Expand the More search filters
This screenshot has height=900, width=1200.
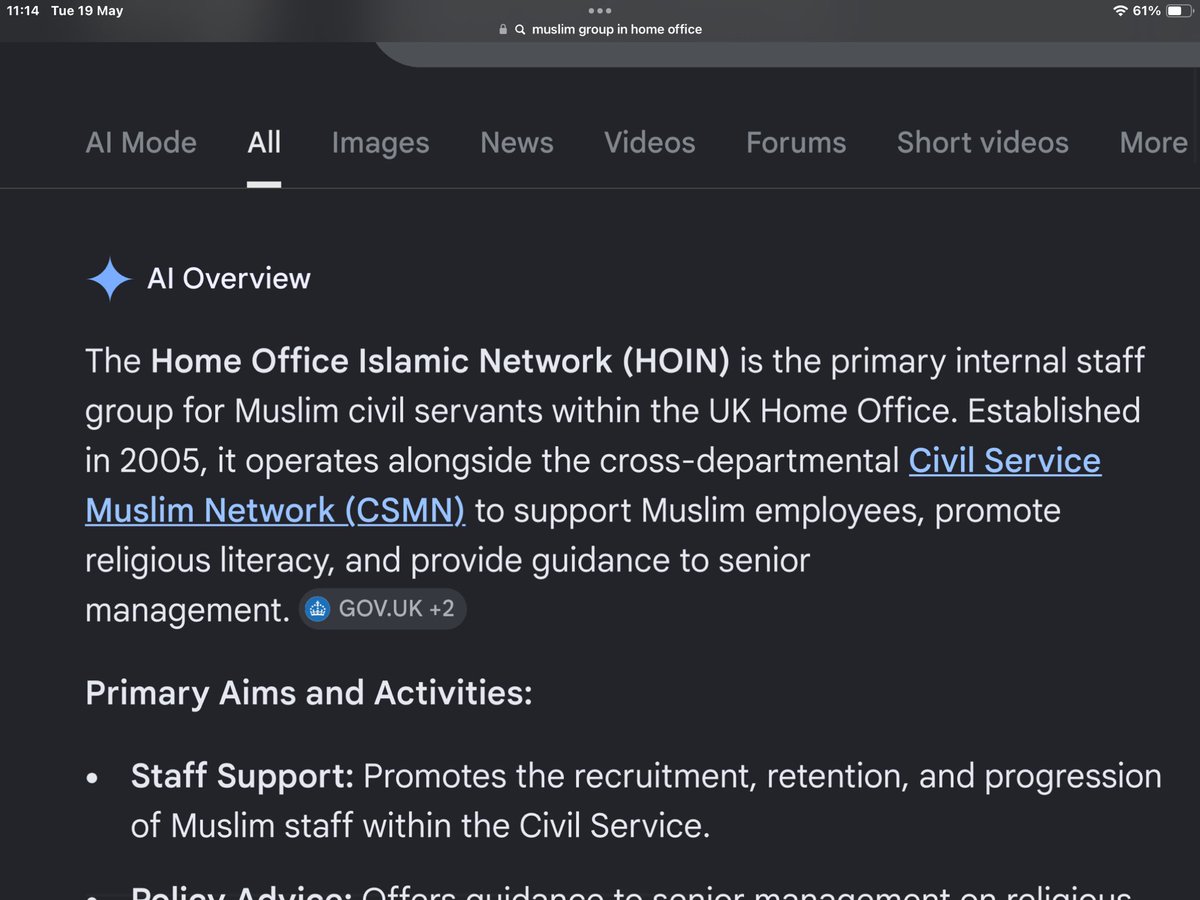pos(1154,143)
